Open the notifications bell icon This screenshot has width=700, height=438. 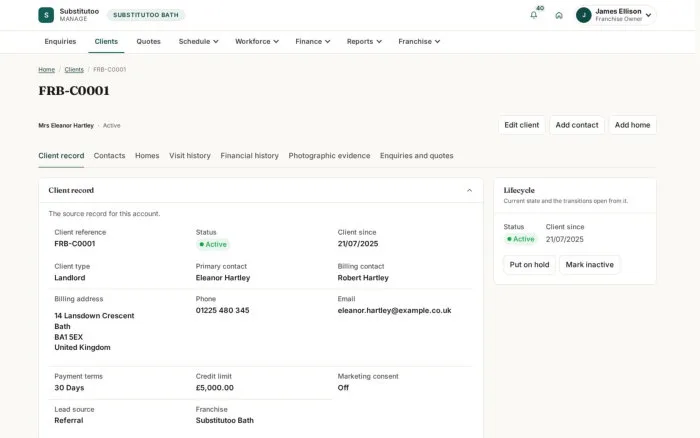[x=533, y=15]
